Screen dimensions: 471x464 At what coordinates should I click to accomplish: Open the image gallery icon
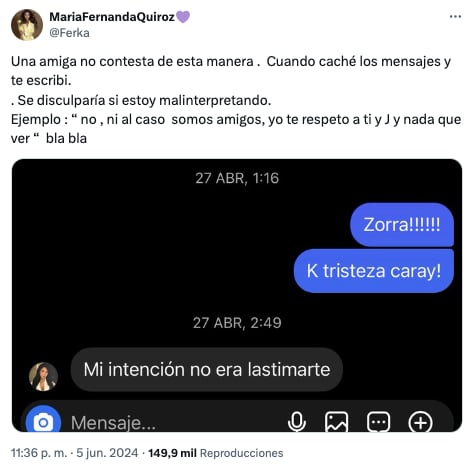[x=337, y=422]
